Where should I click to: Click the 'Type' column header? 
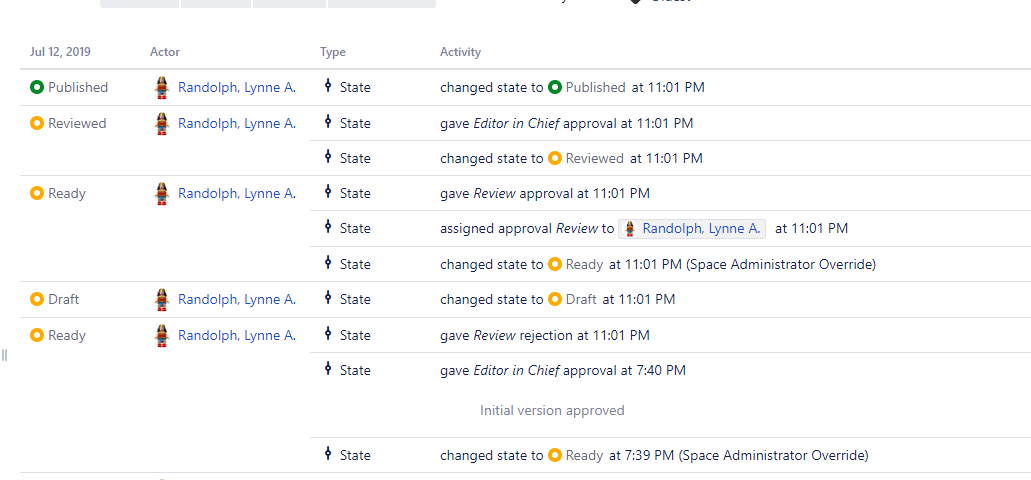pos(333,52)
